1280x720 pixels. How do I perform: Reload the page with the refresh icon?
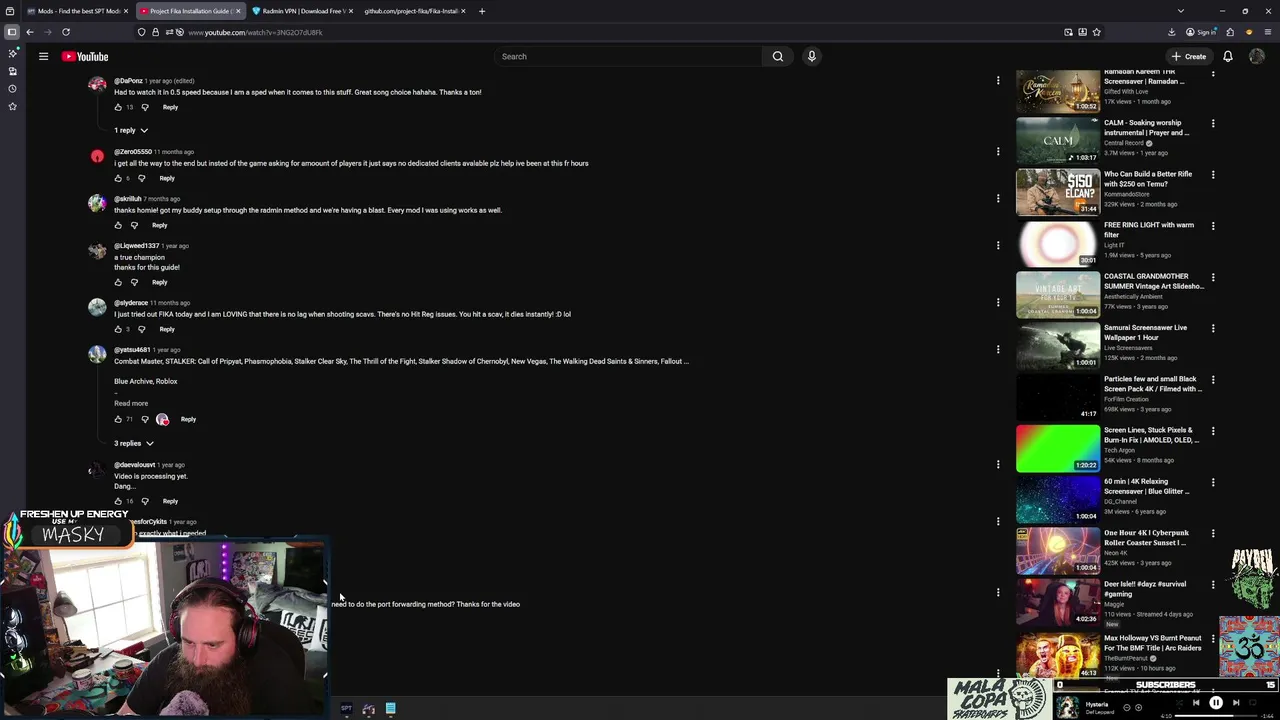click(x=66, y=32)
